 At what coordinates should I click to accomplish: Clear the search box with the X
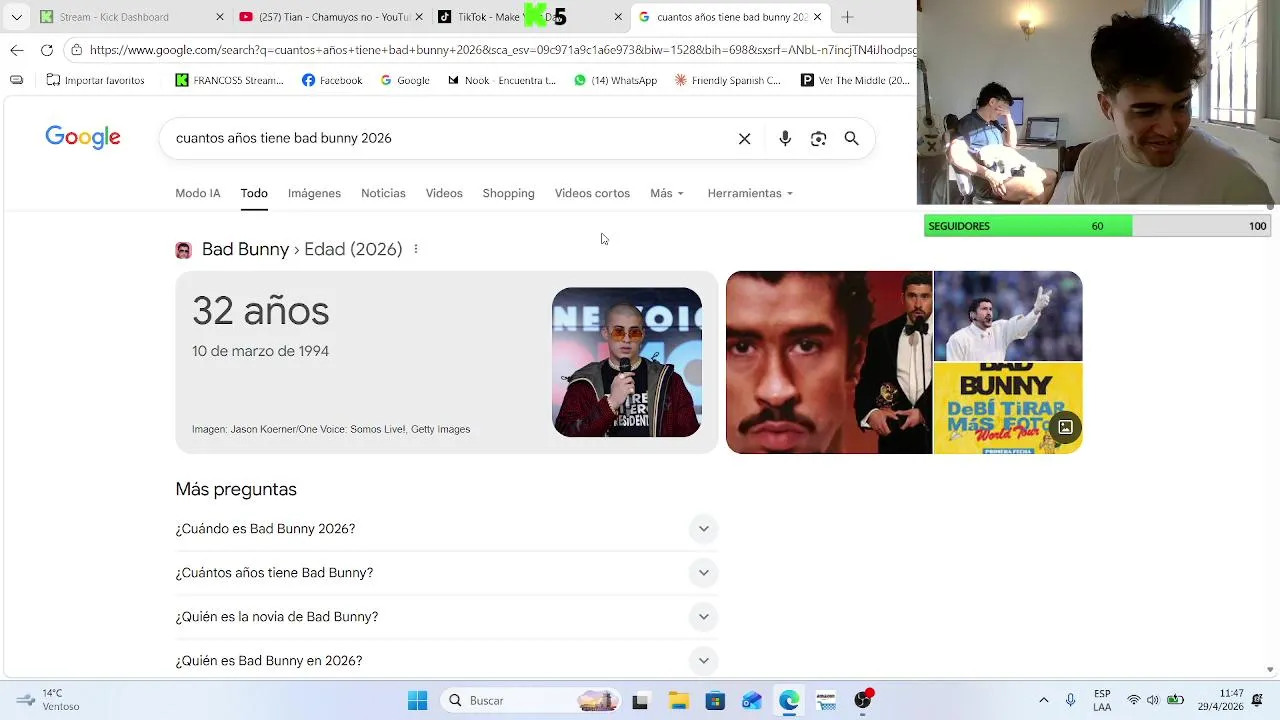(744, 139)
